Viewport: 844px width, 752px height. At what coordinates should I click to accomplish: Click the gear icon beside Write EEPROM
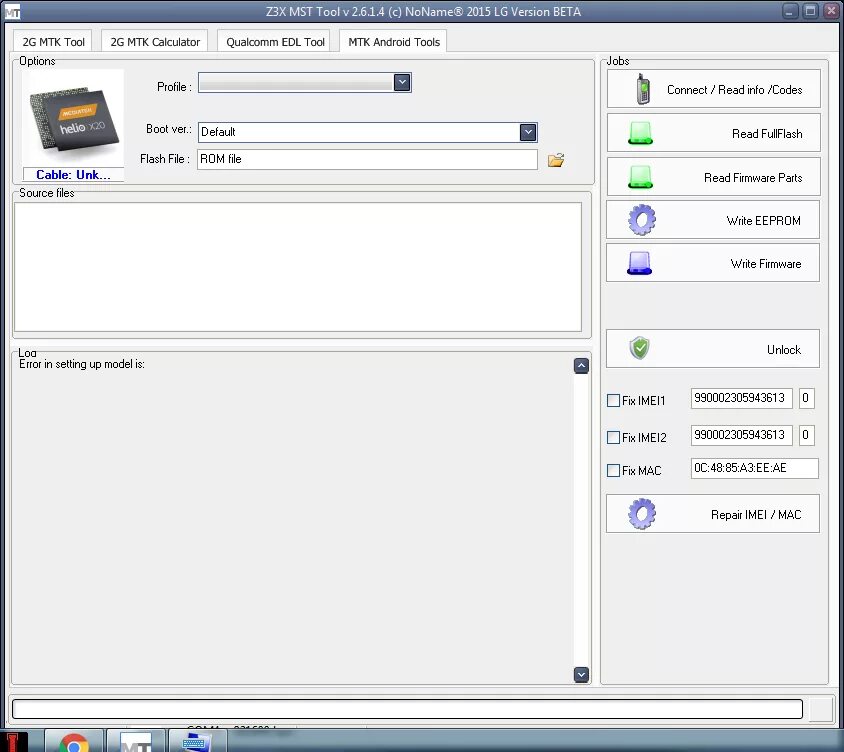tap(642, 220)
